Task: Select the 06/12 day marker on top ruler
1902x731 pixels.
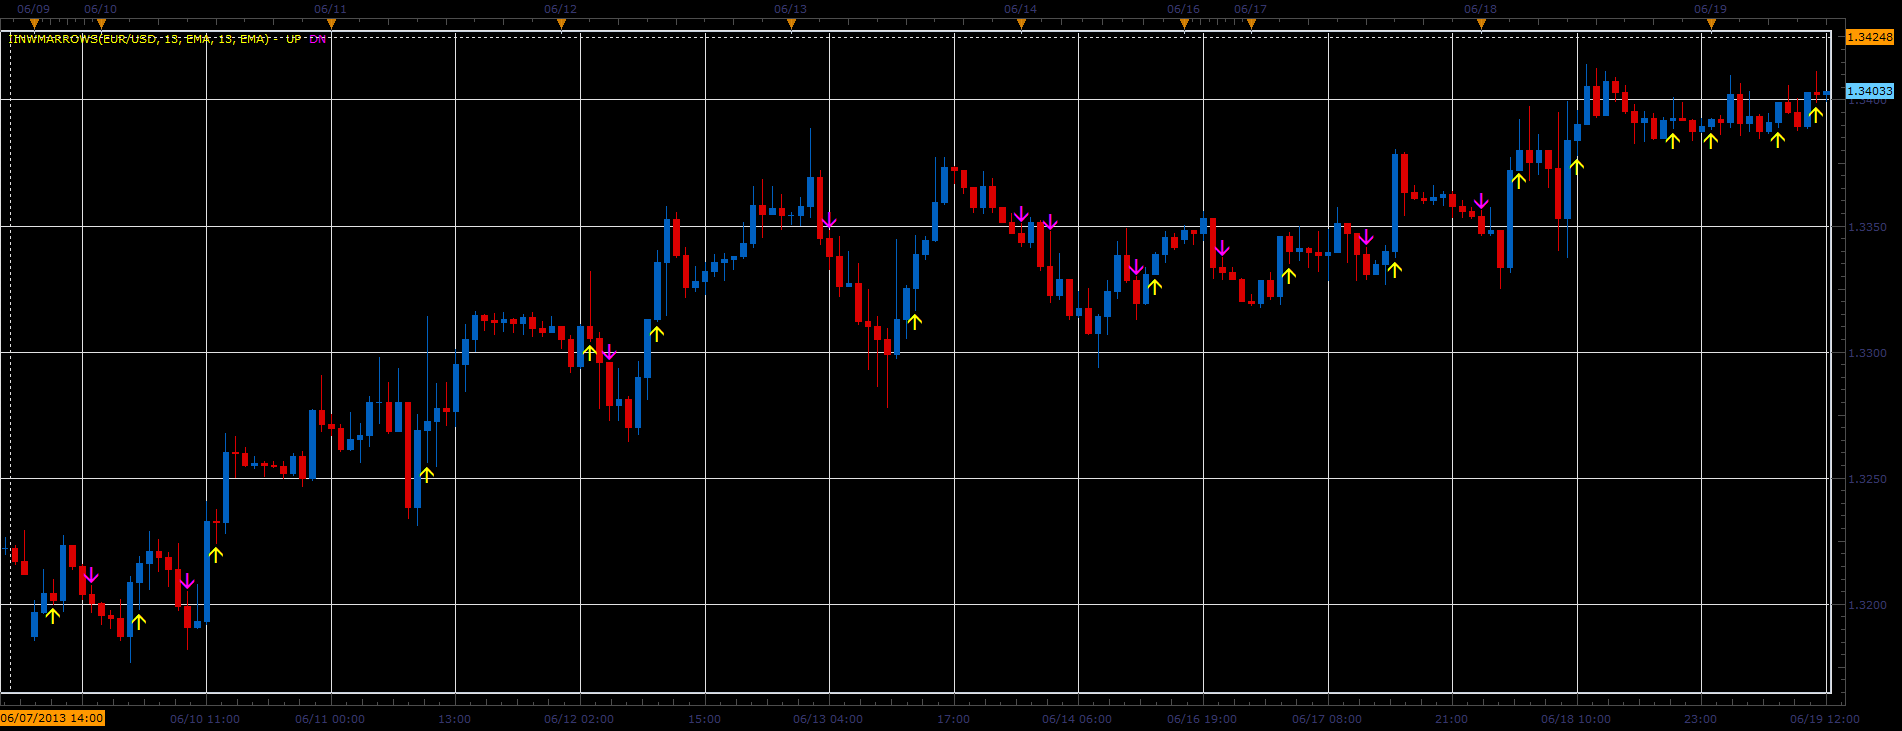Action: click(561, 24)
